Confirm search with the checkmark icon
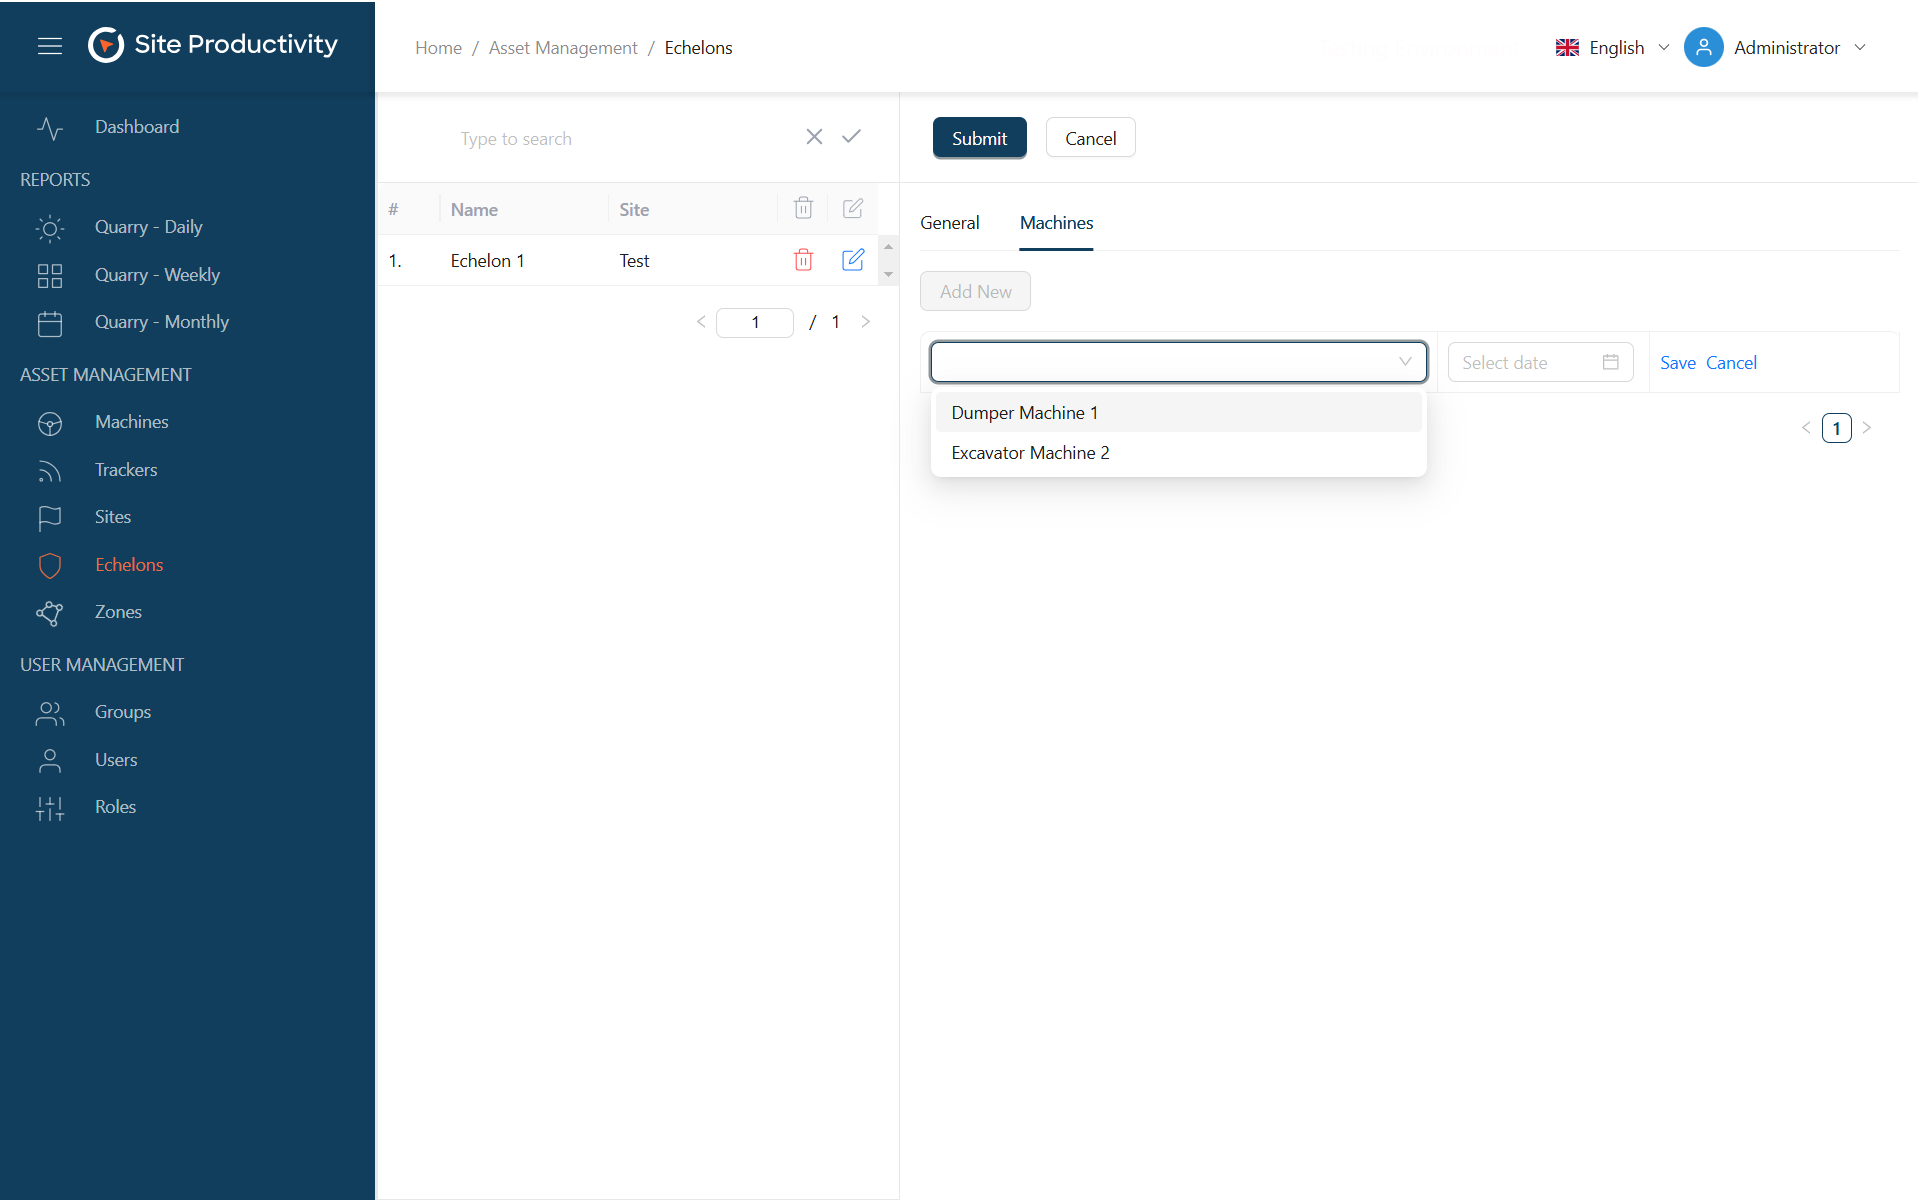 click(x=851, y=137)
